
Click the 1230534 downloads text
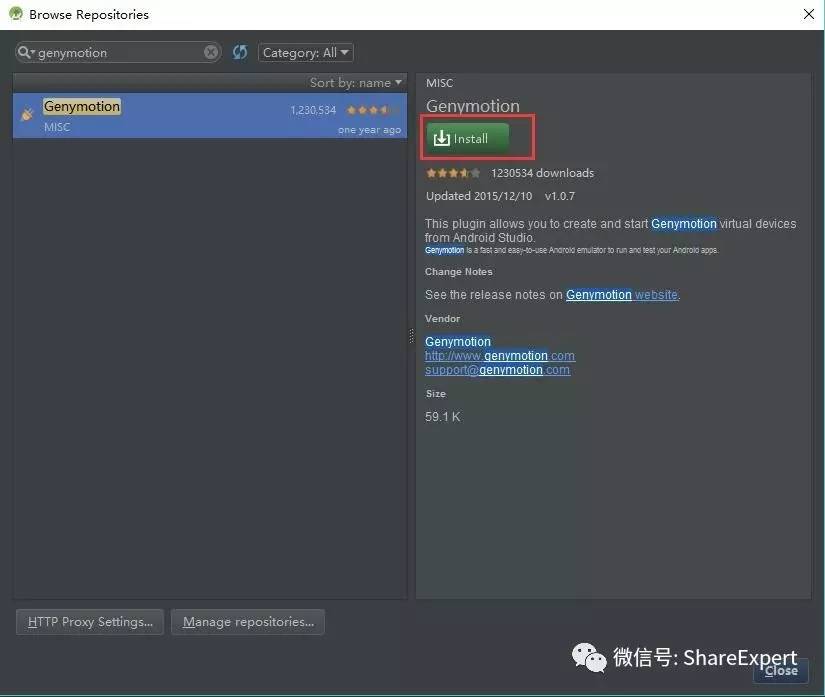(x=542, y=173)
